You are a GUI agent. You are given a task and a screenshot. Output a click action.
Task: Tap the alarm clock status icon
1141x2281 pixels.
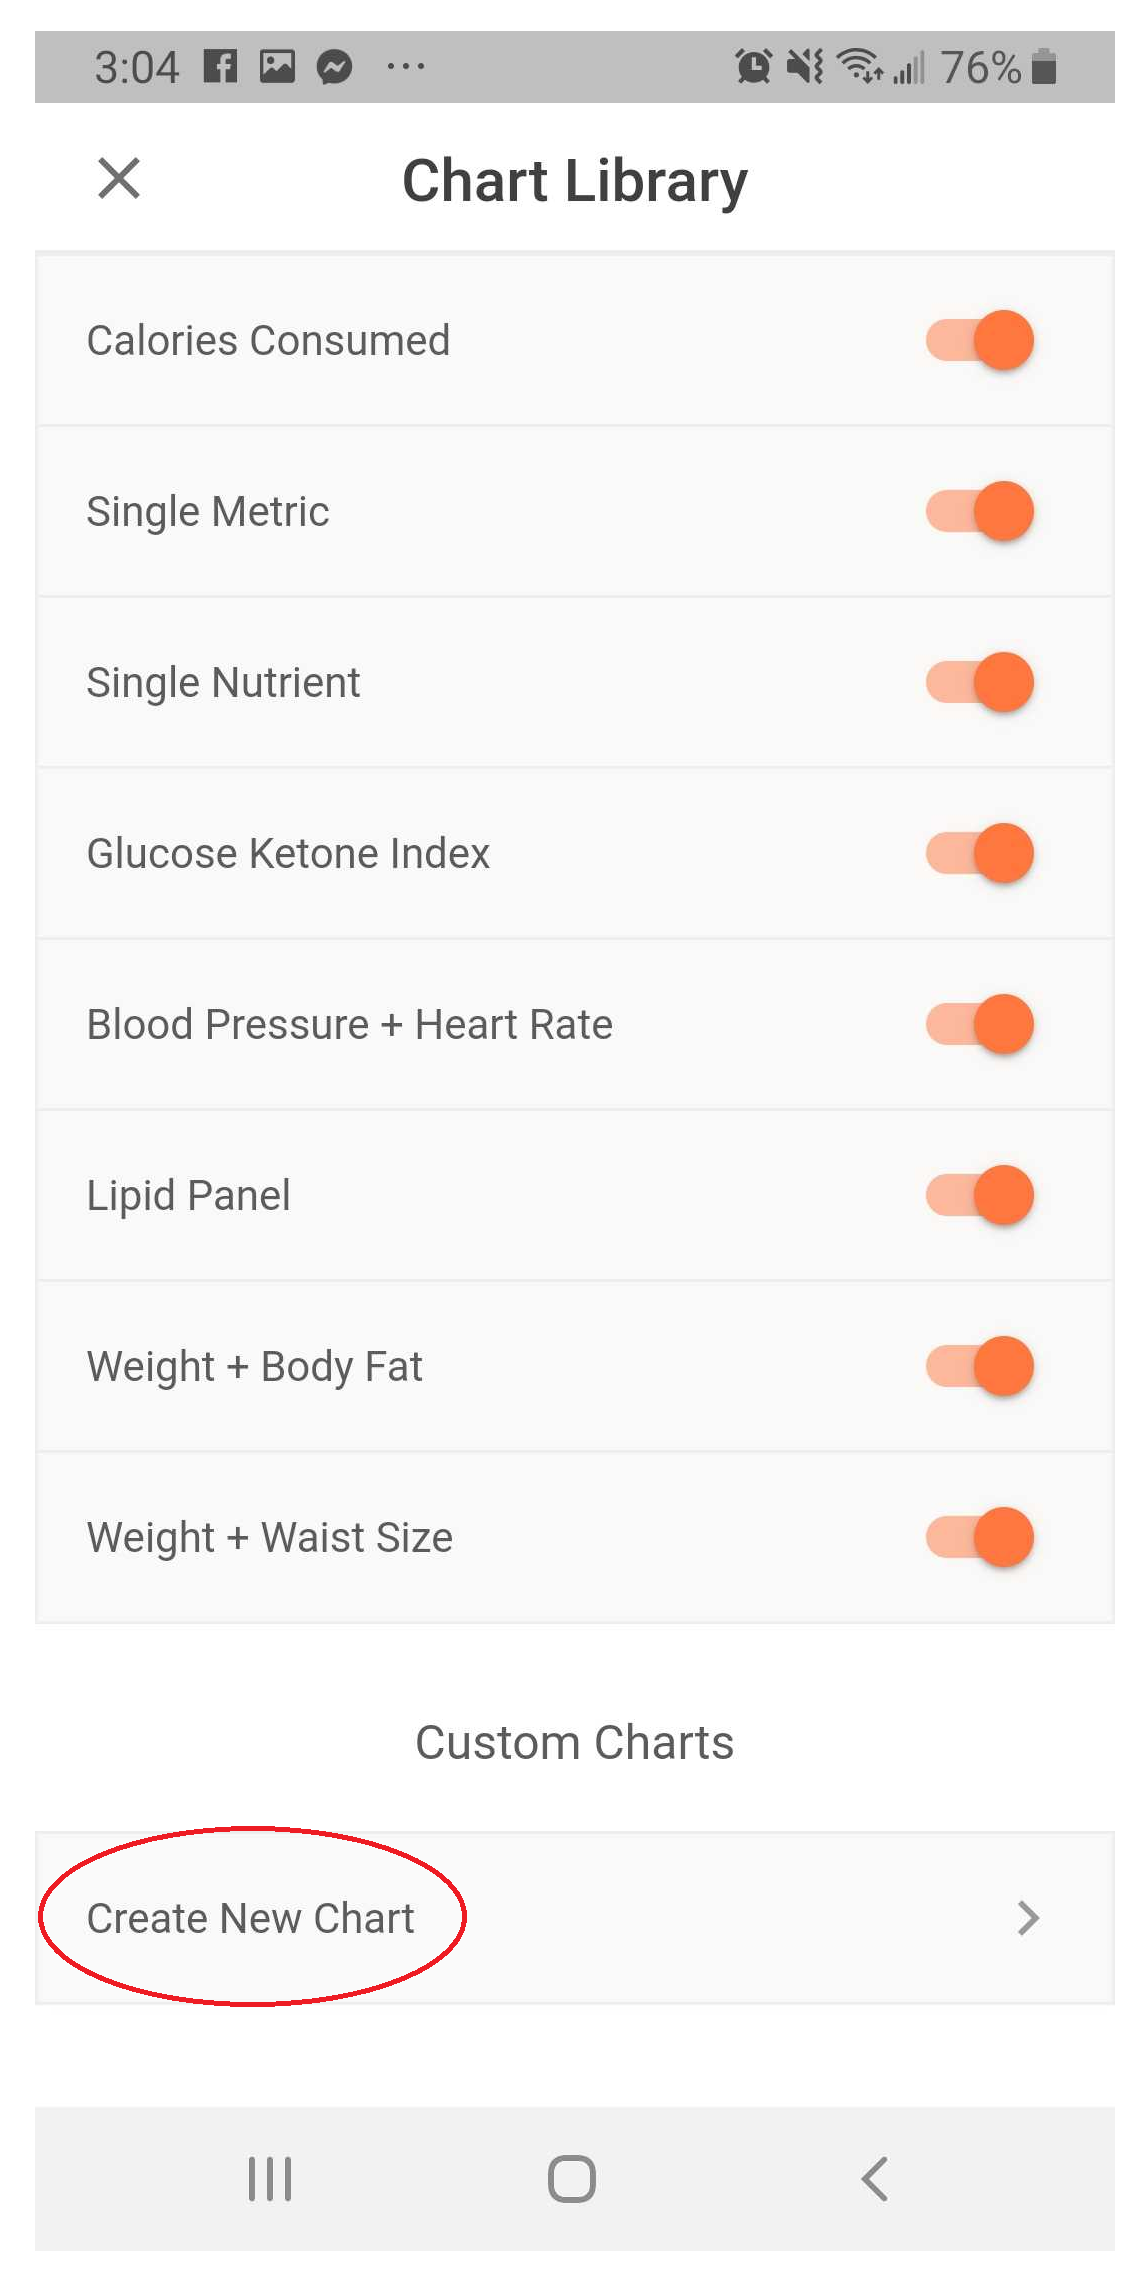(x=753, y=67)
